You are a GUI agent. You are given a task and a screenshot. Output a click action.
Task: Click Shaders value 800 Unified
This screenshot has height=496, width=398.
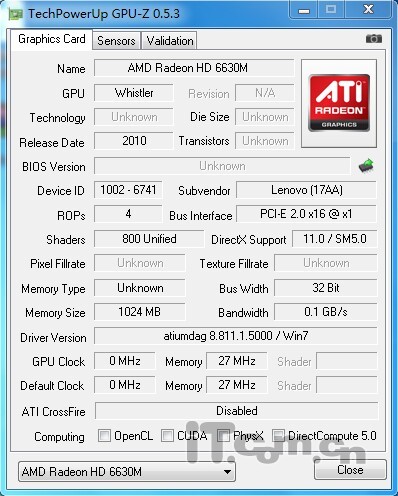(149, 239)
